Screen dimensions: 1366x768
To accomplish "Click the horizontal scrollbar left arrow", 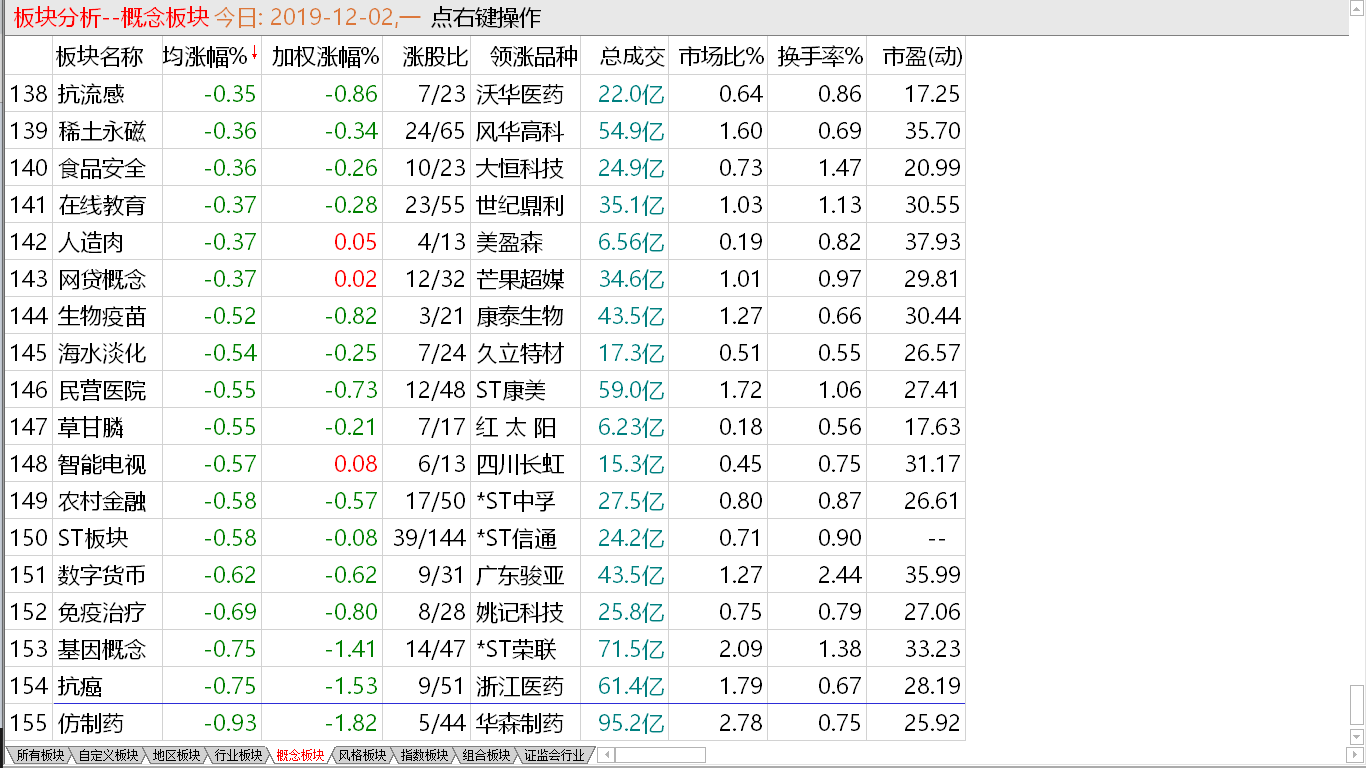I will pyautogui.click(x=605, y=755).
